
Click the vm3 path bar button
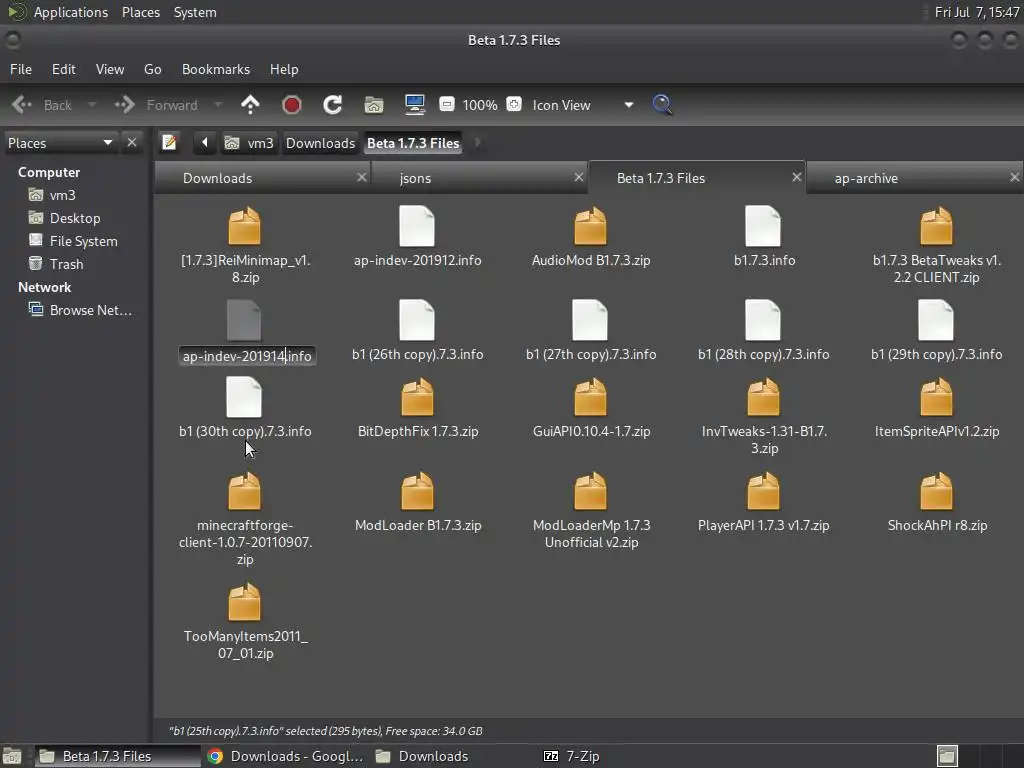[249, 142]
